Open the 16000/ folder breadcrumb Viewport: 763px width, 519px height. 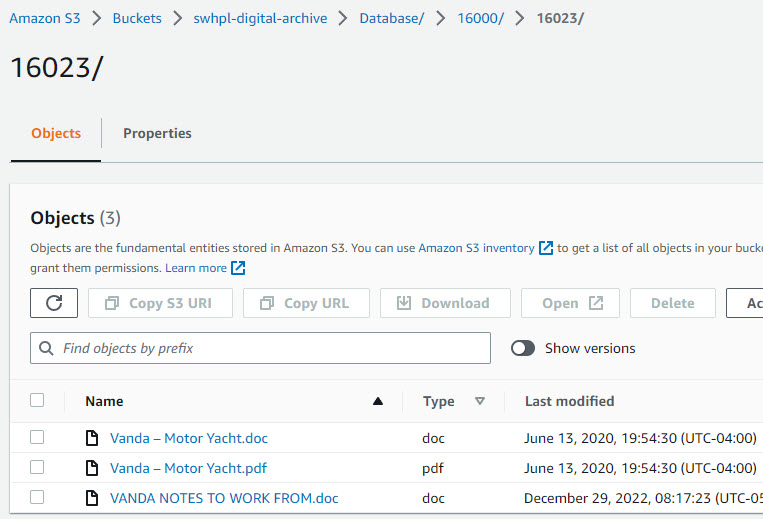pos(481,18)
